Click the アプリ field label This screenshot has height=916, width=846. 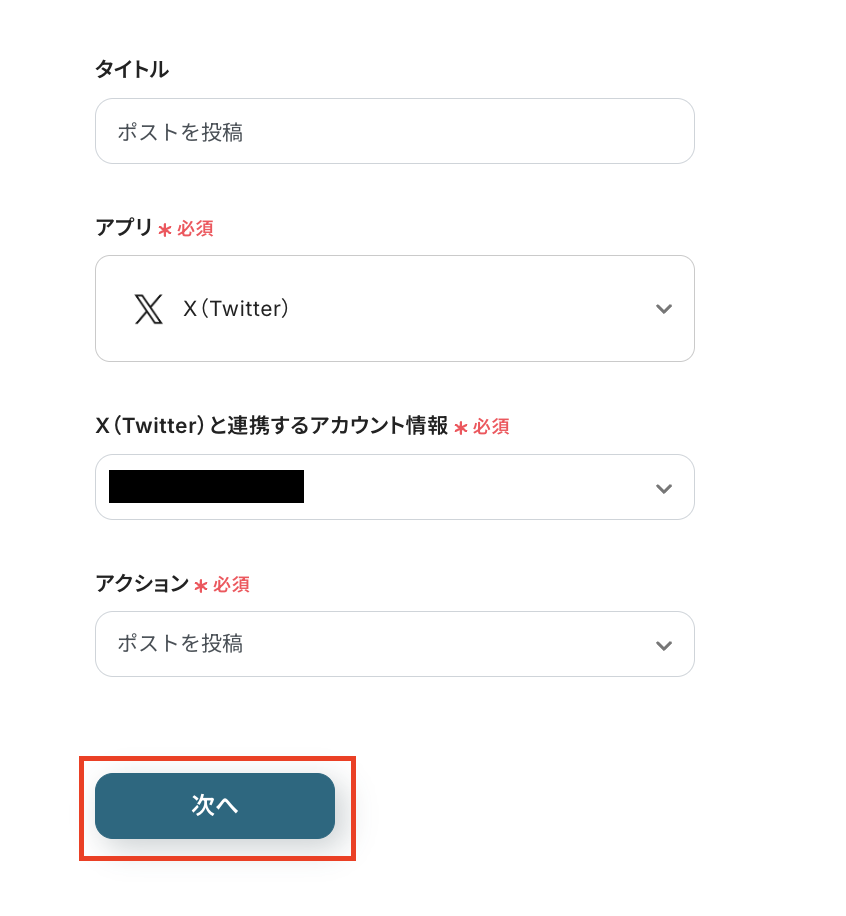(124, 228)
